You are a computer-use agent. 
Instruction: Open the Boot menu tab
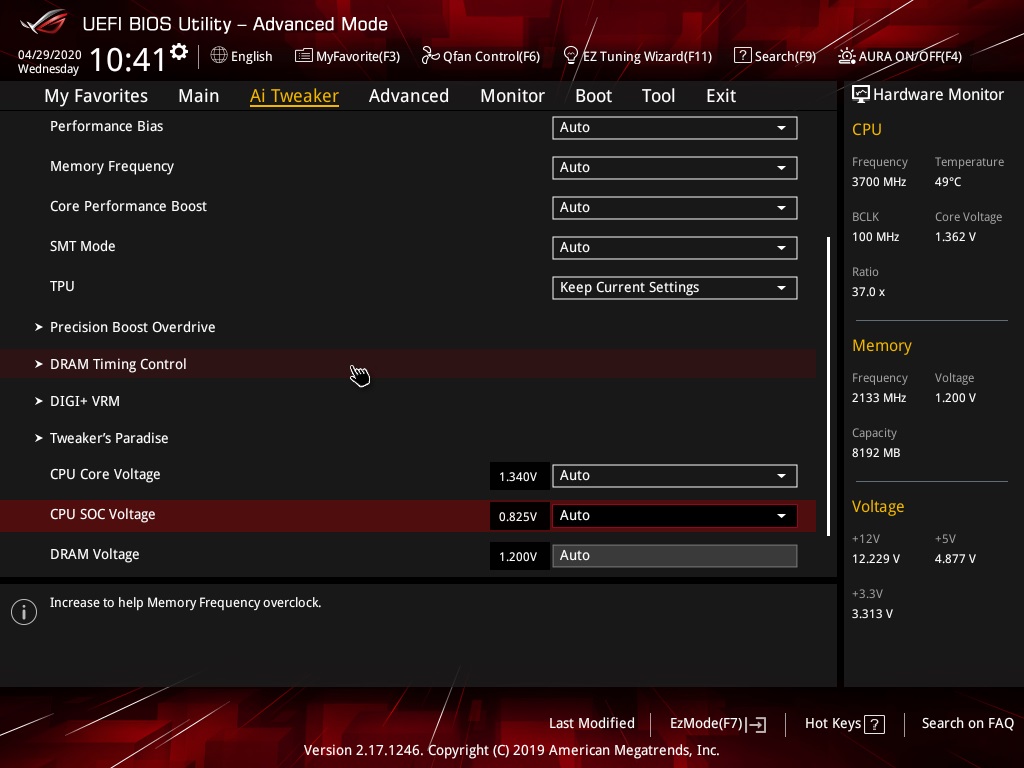coord(593,95)
